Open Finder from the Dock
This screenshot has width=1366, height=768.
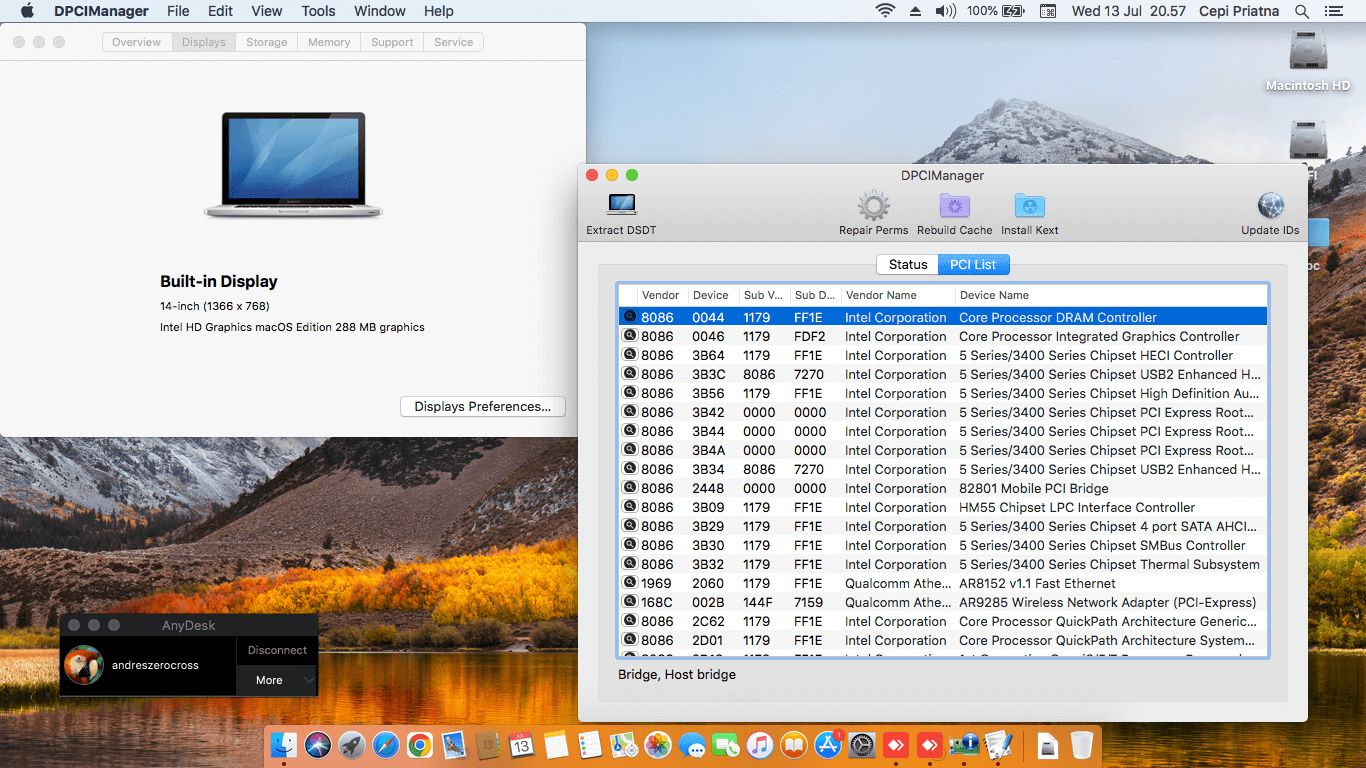point(285,744)
